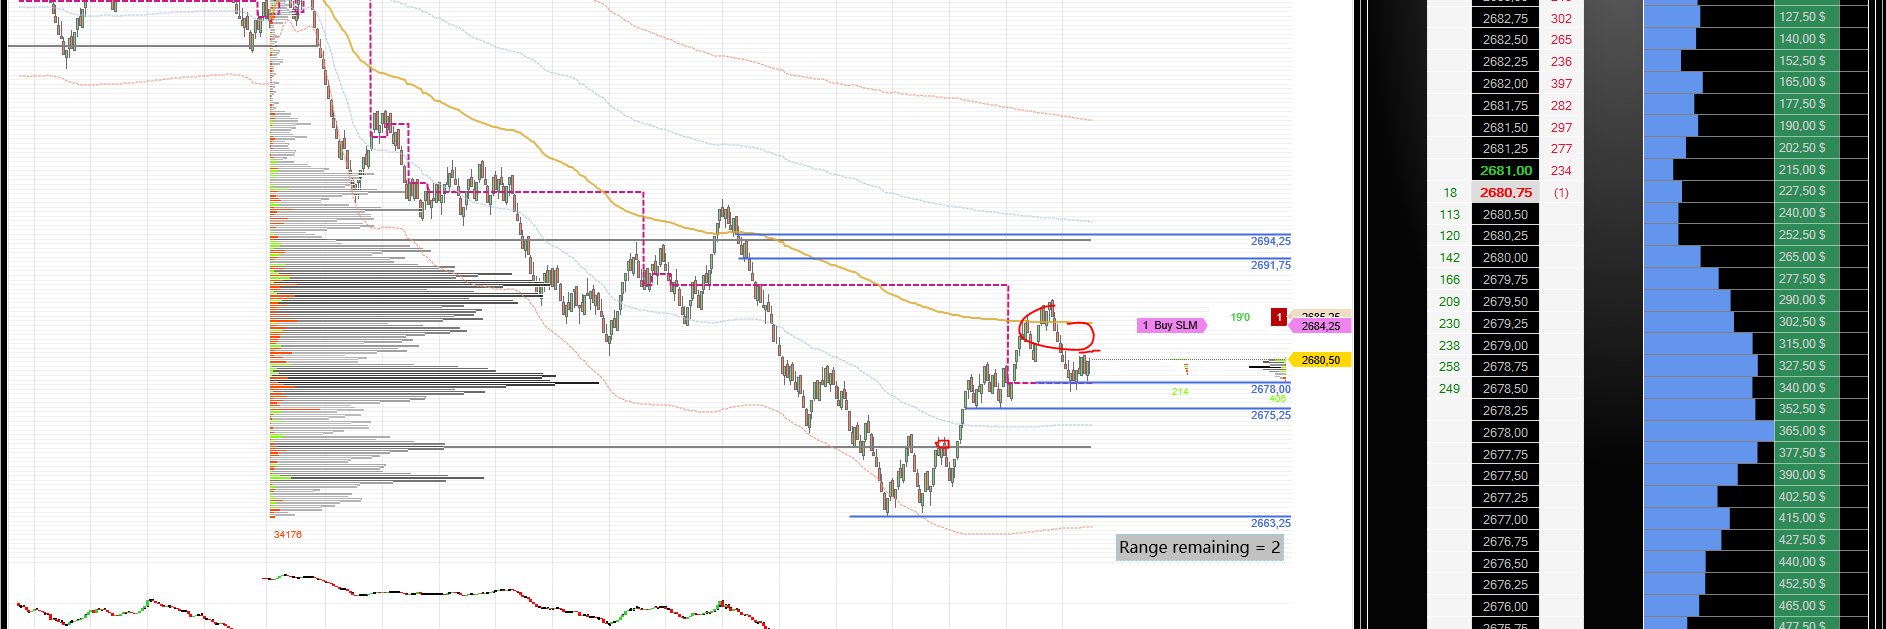Click price 2682,25 in the DOM ladder
This screenshot has height=629, width=1886.
(1505, 62)
